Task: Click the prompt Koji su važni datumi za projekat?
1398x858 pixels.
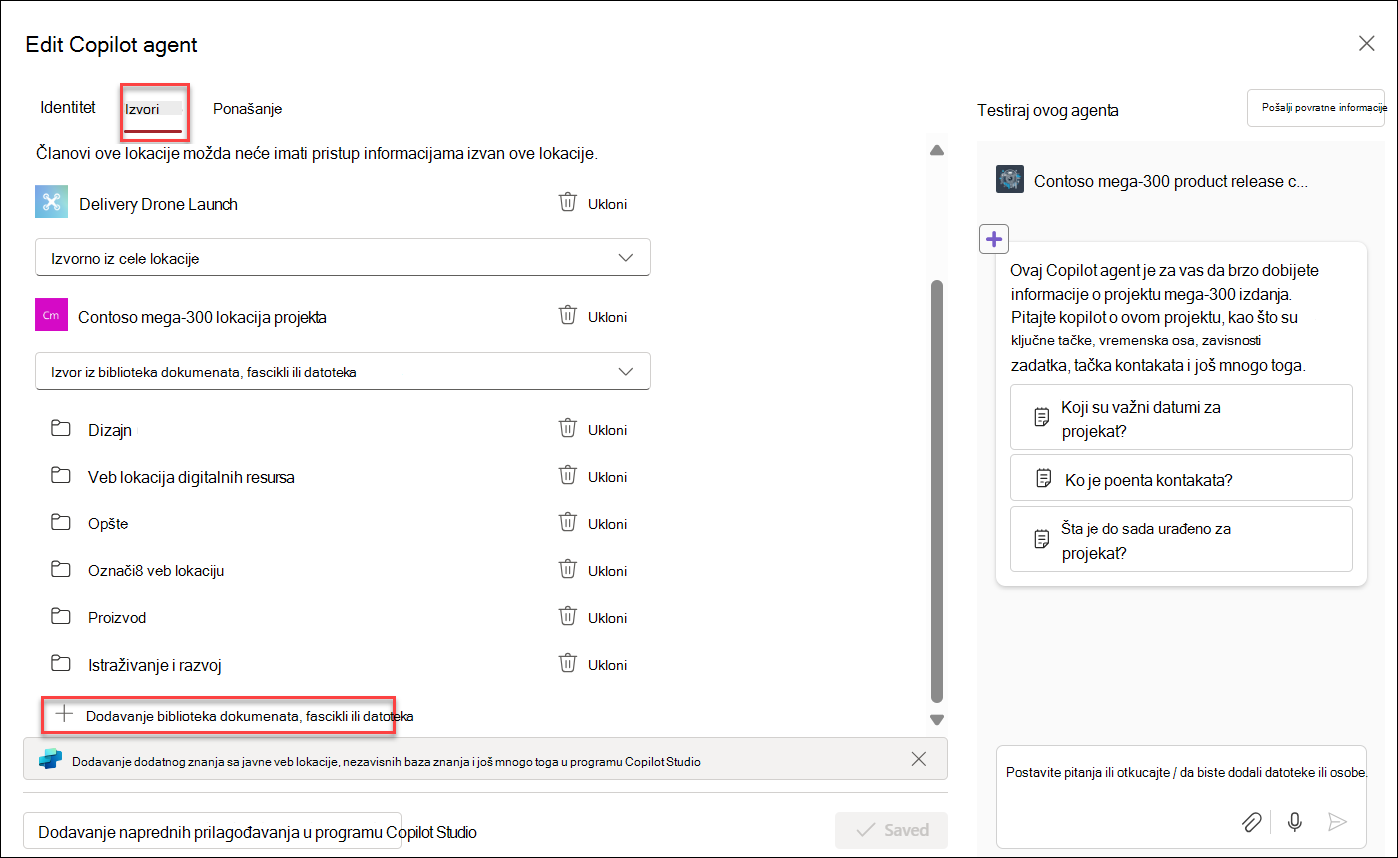Action: coord(1181,418)
